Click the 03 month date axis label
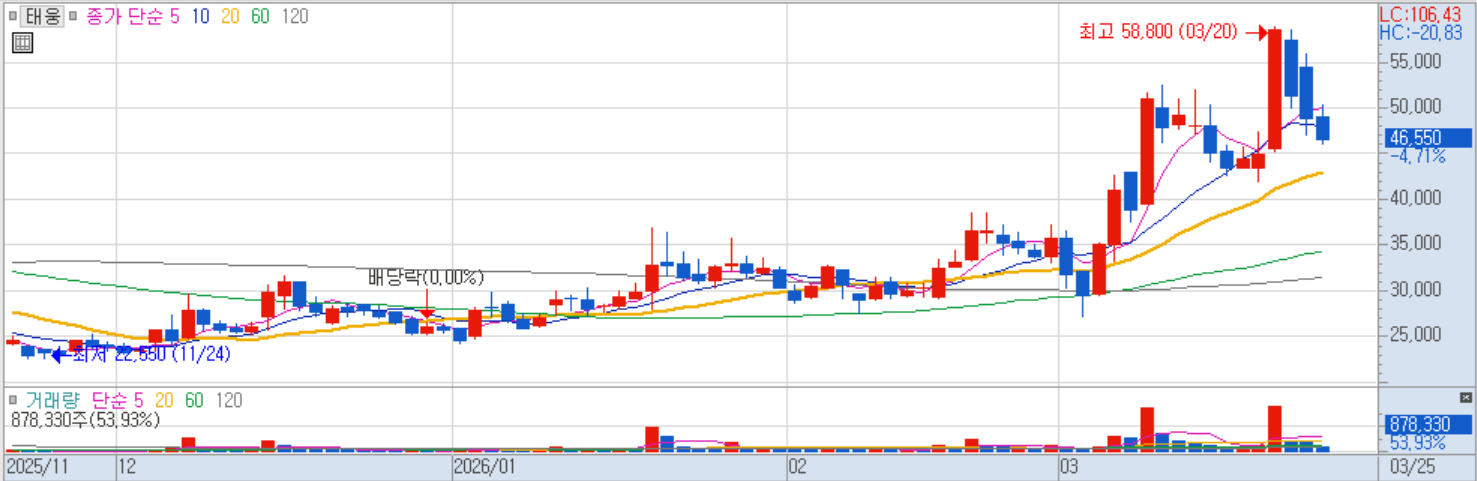Screen dimensions: 1477x481 pyautogui.click(x=1071, y=466)
